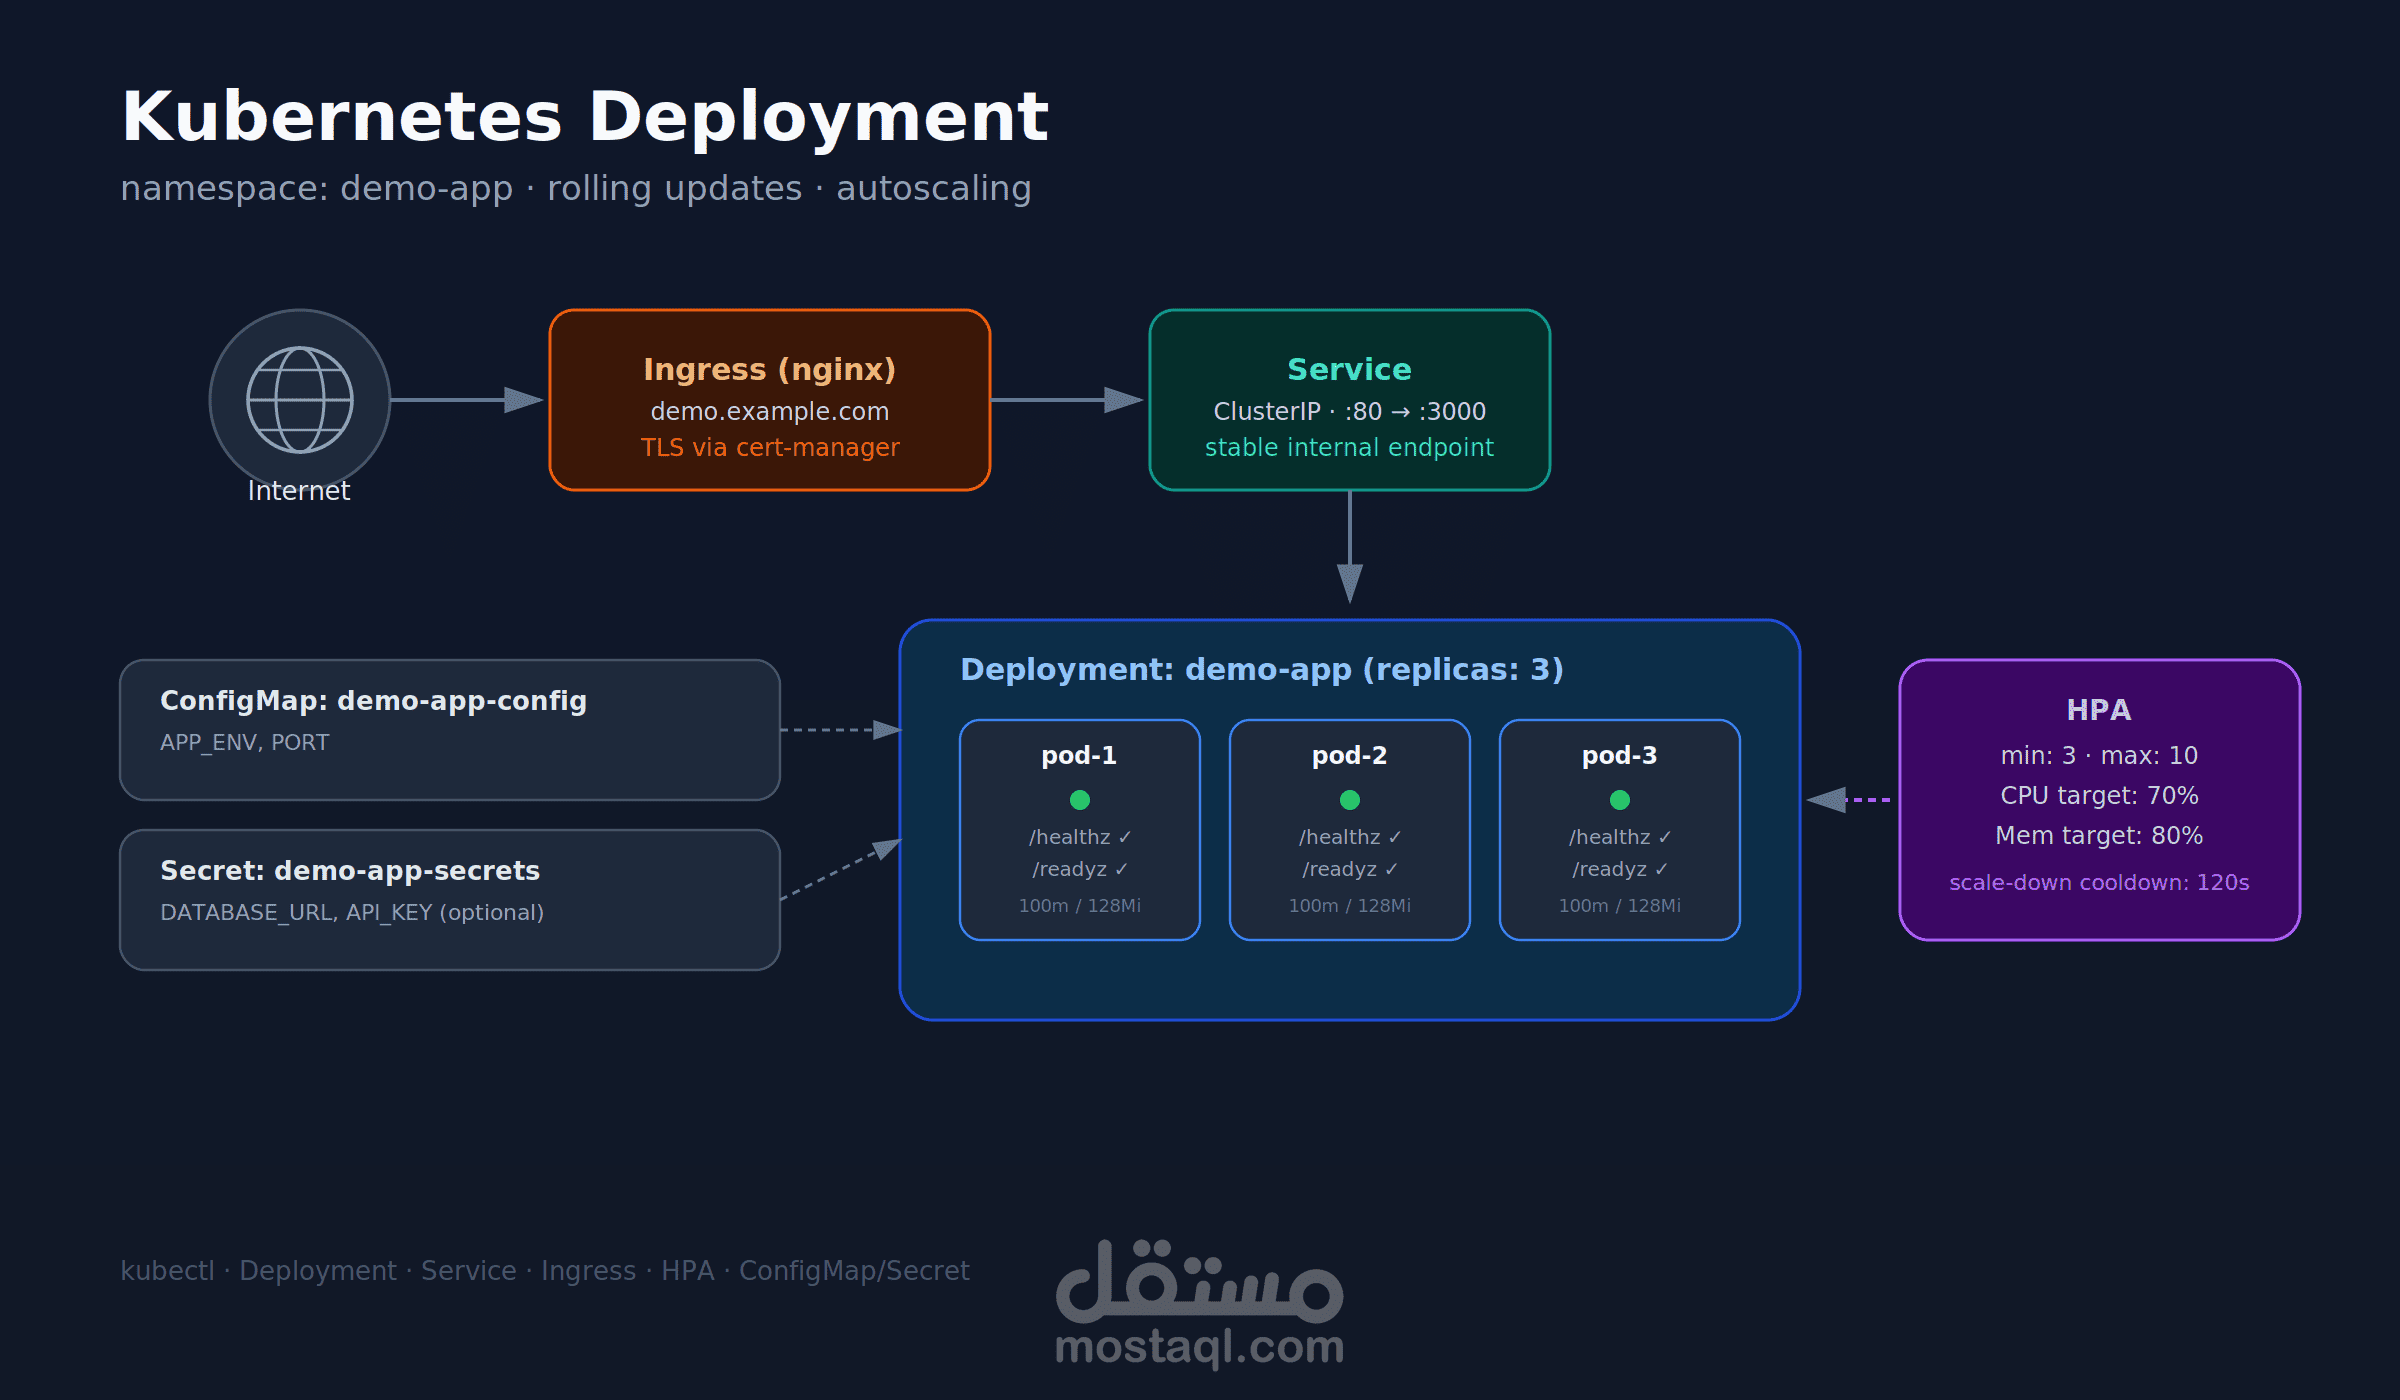Click the demo.example.com hostname text
The height and width of the screenshot is (1400, 2400).
[770, 411]
